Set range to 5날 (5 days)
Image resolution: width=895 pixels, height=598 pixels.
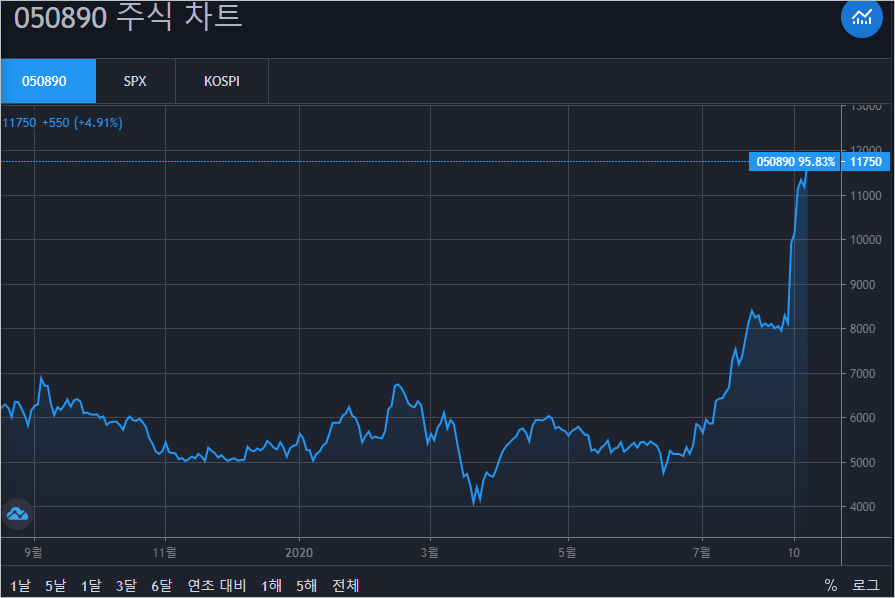click(55, 585)
